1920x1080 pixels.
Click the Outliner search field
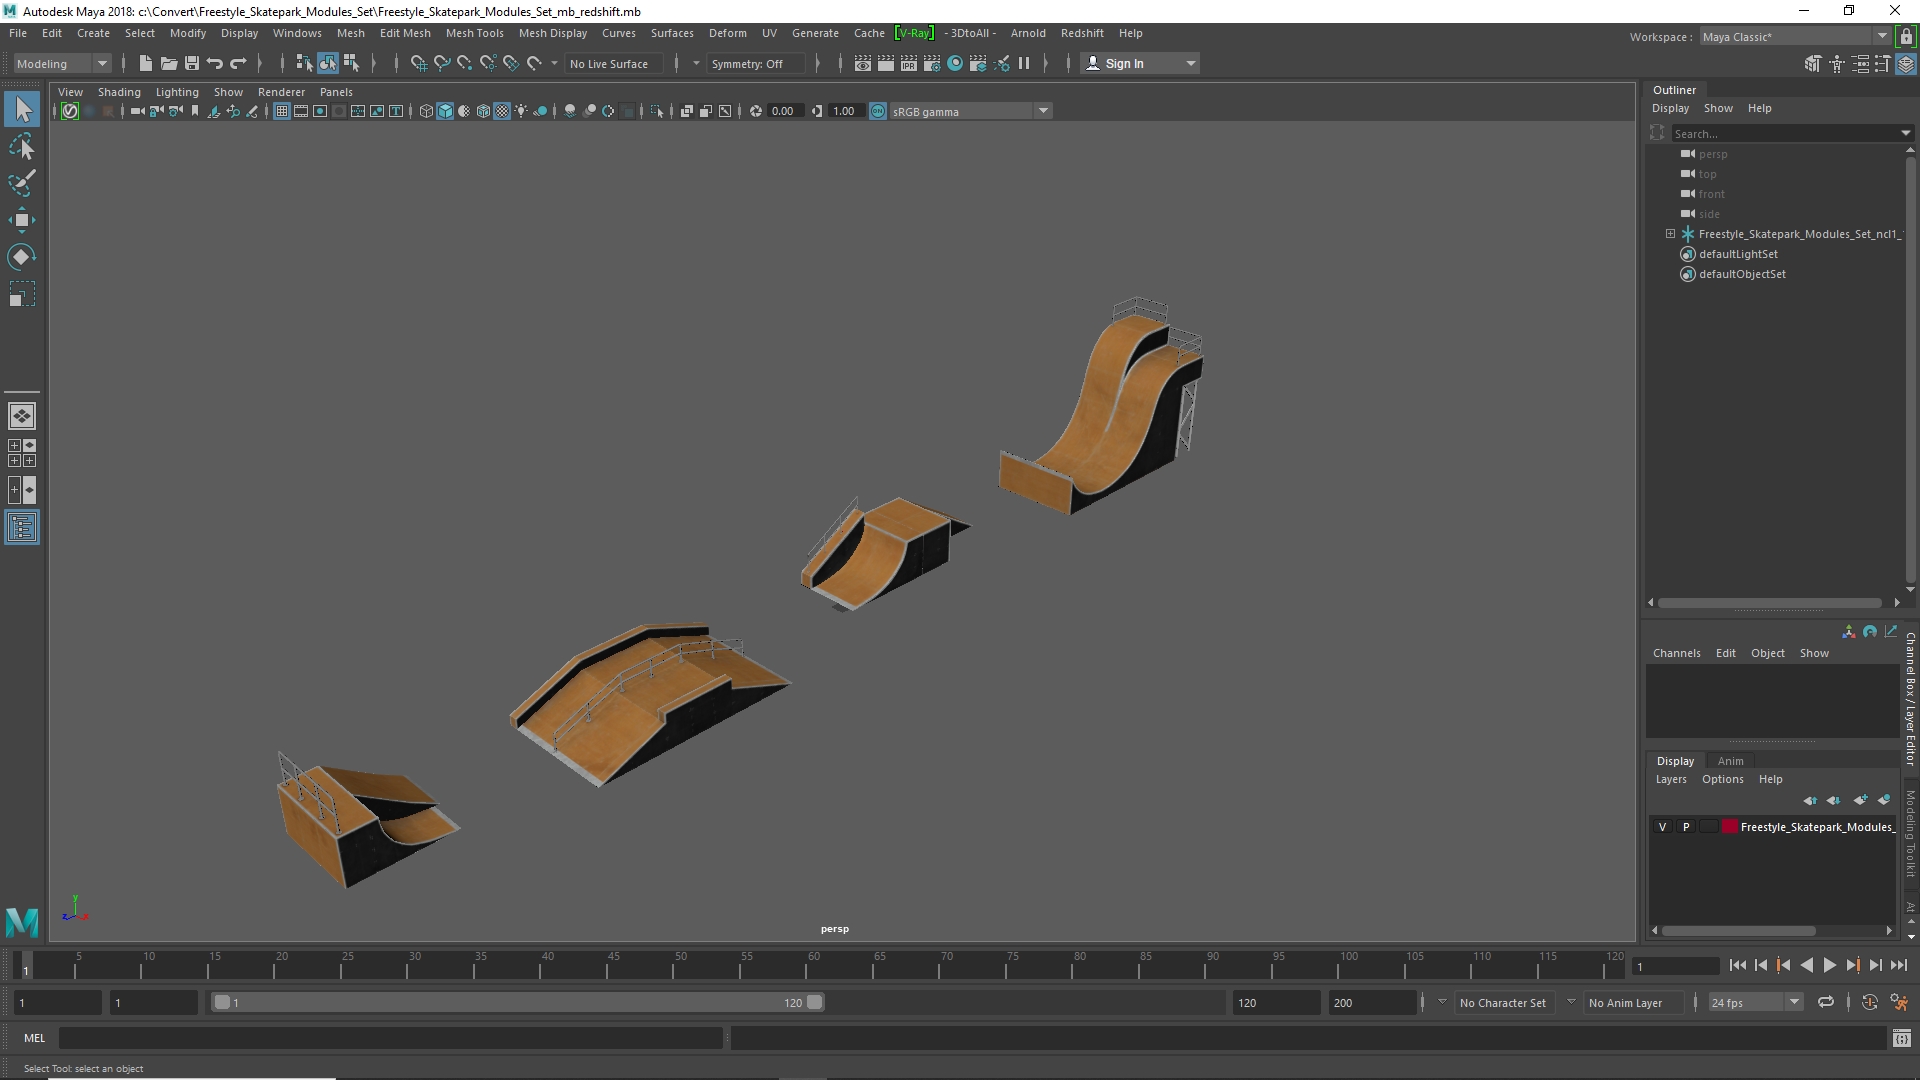point(1785,133)
